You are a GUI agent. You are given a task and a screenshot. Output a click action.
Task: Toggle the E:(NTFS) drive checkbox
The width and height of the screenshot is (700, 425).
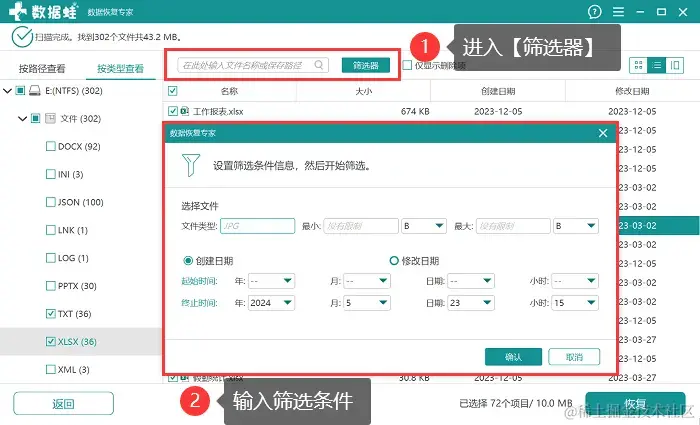20,91
